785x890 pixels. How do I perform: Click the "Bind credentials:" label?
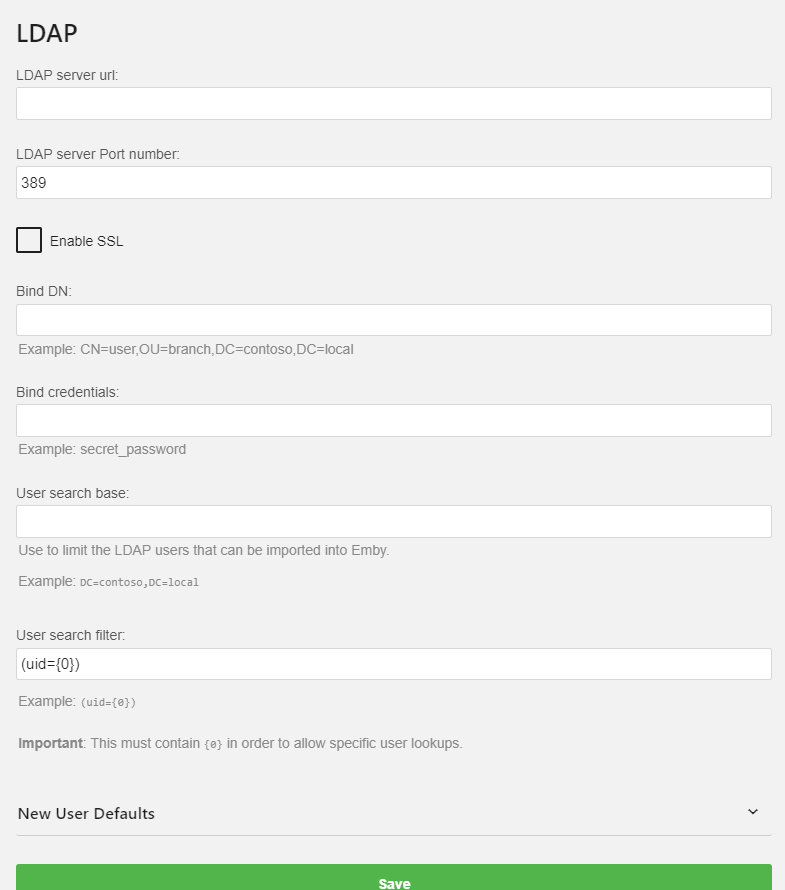pyautogui.click(x=68, y=392)
